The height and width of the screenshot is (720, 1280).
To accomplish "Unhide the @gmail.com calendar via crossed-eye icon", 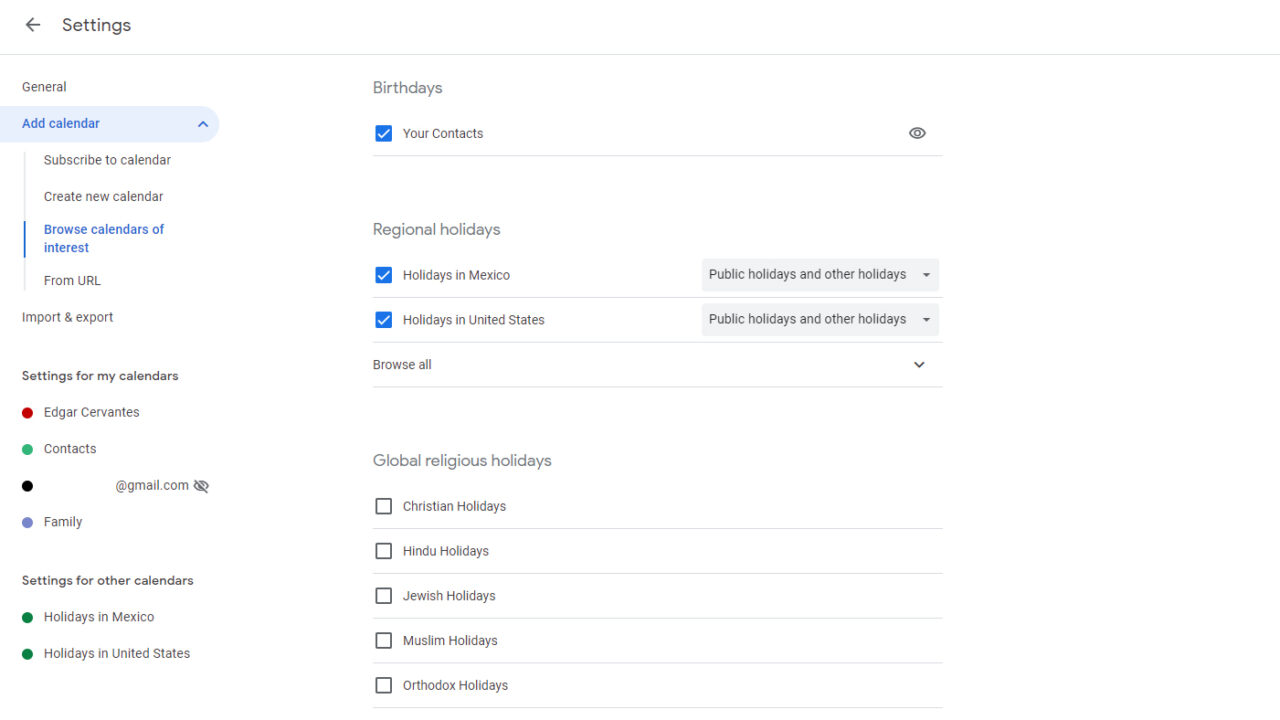I will [201, 485].
